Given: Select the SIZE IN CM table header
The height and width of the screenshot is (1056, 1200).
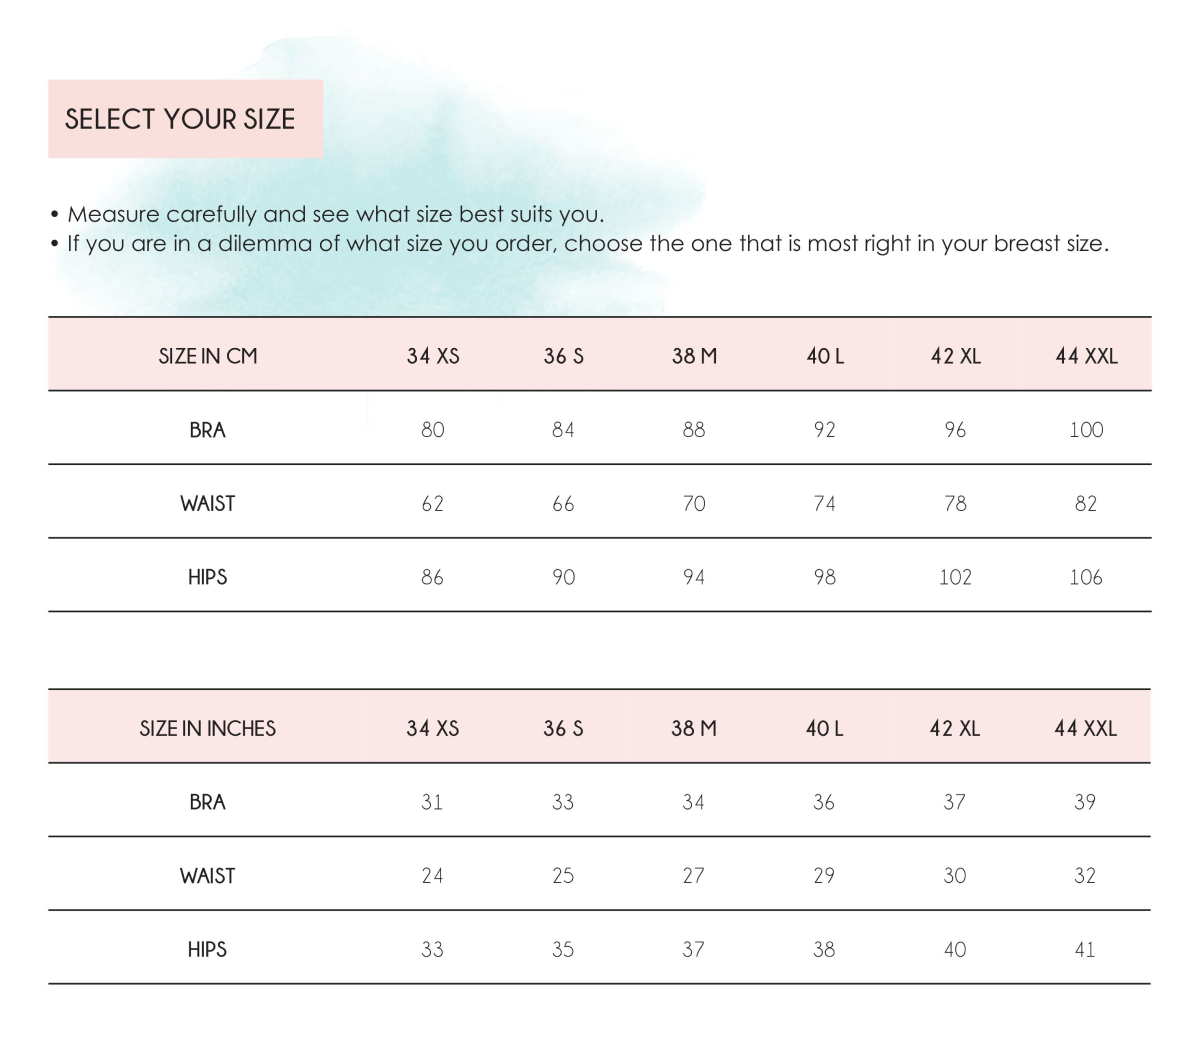Looking at the screenshot, I should [207, 355].
